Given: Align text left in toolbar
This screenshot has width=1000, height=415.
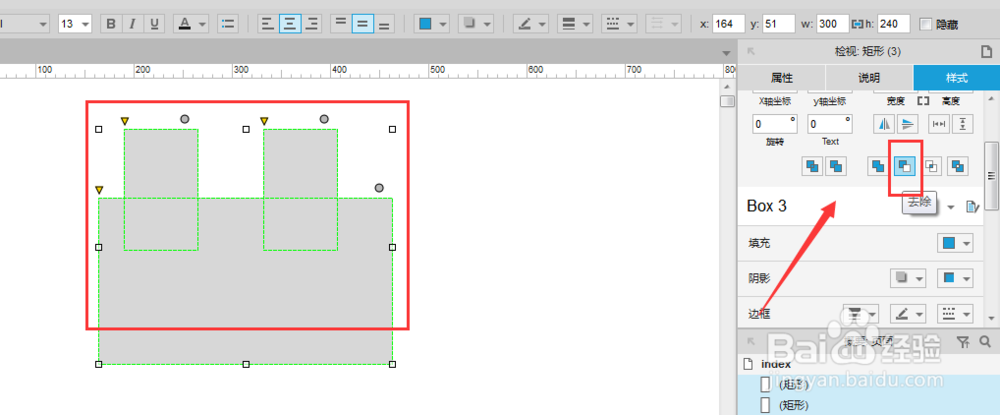Looking at the screenshot, I should (x=268, y=24).
